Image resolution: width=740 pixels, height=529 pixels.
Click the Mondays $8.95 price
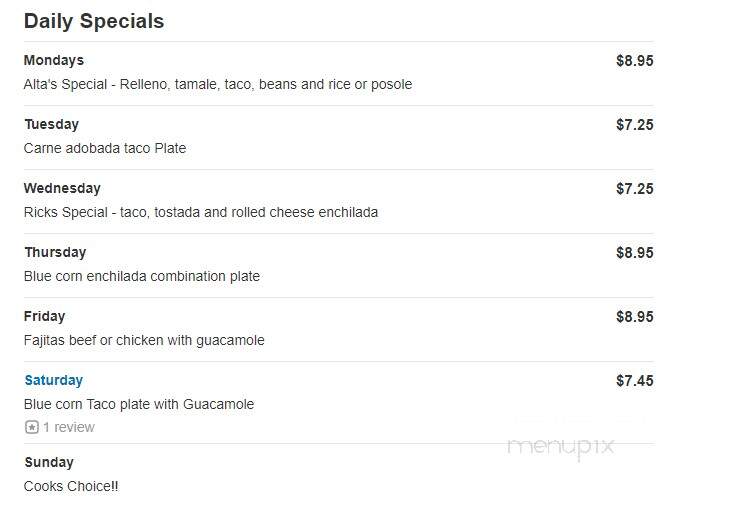pyautogui.click(x=635, y=61)
